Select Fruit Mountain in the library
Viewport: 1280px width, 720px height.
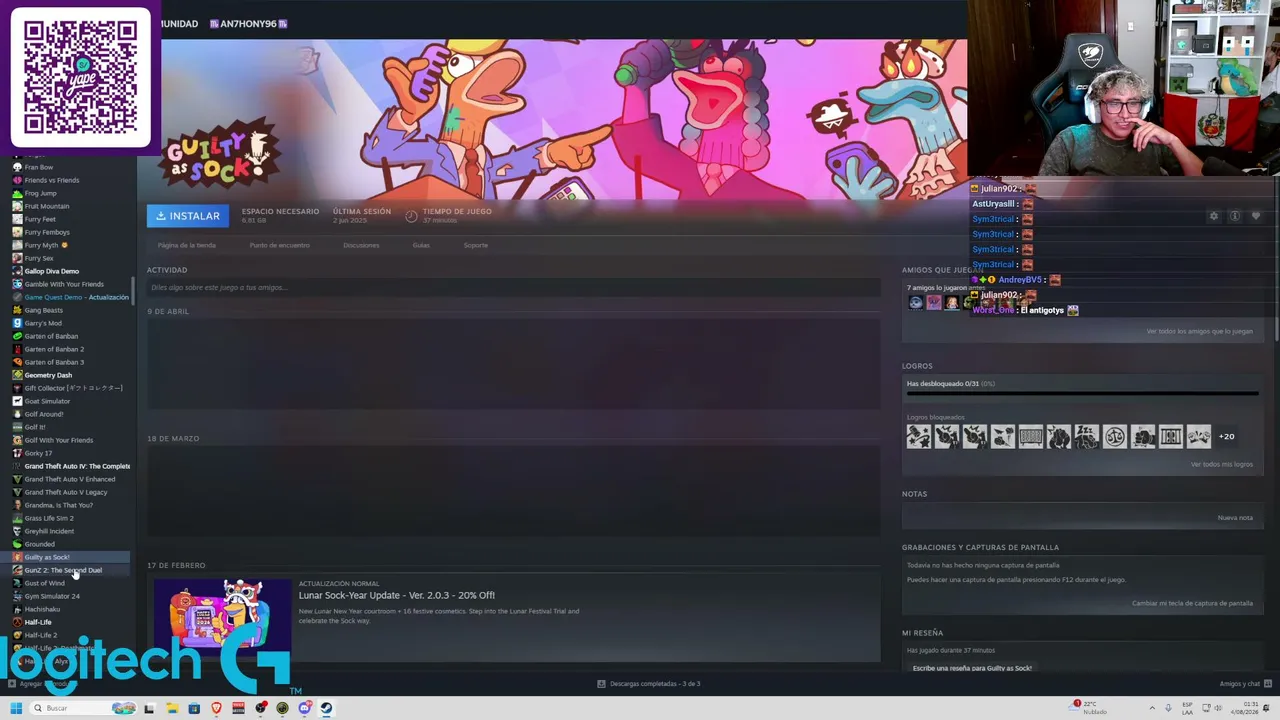pyautogui.click(x=47, y=206)
